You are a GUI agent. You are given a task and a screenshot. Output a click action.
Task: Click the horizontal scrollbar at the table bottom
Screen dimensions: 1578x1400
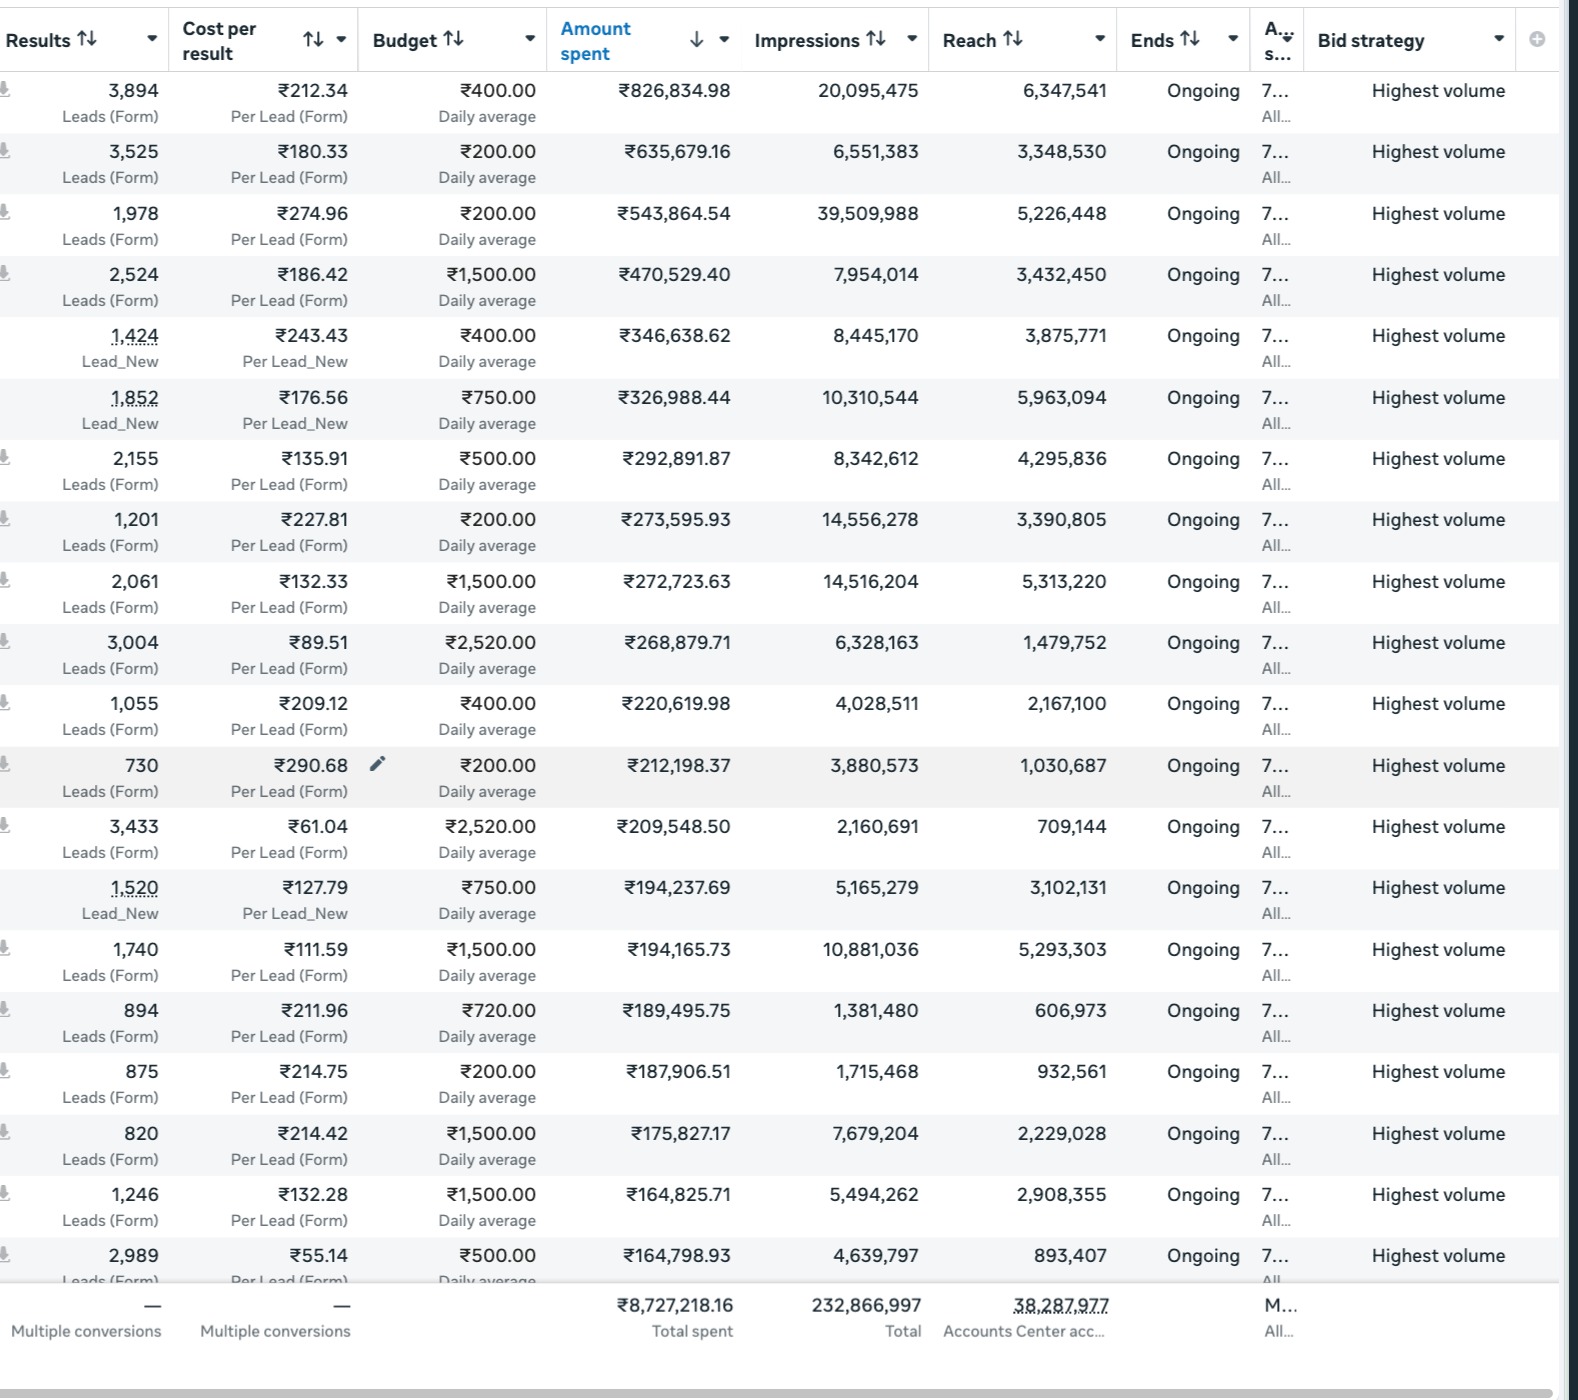click(x=776, y=1393)
